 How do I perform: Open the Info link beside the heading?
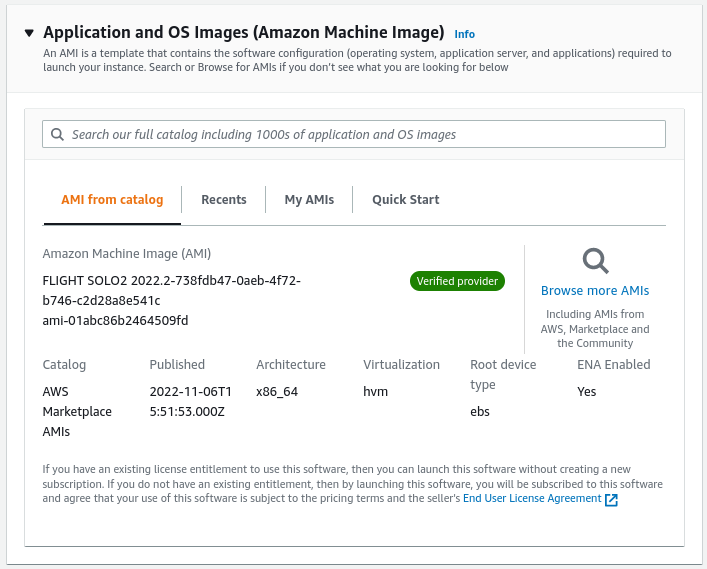[464, 34]
